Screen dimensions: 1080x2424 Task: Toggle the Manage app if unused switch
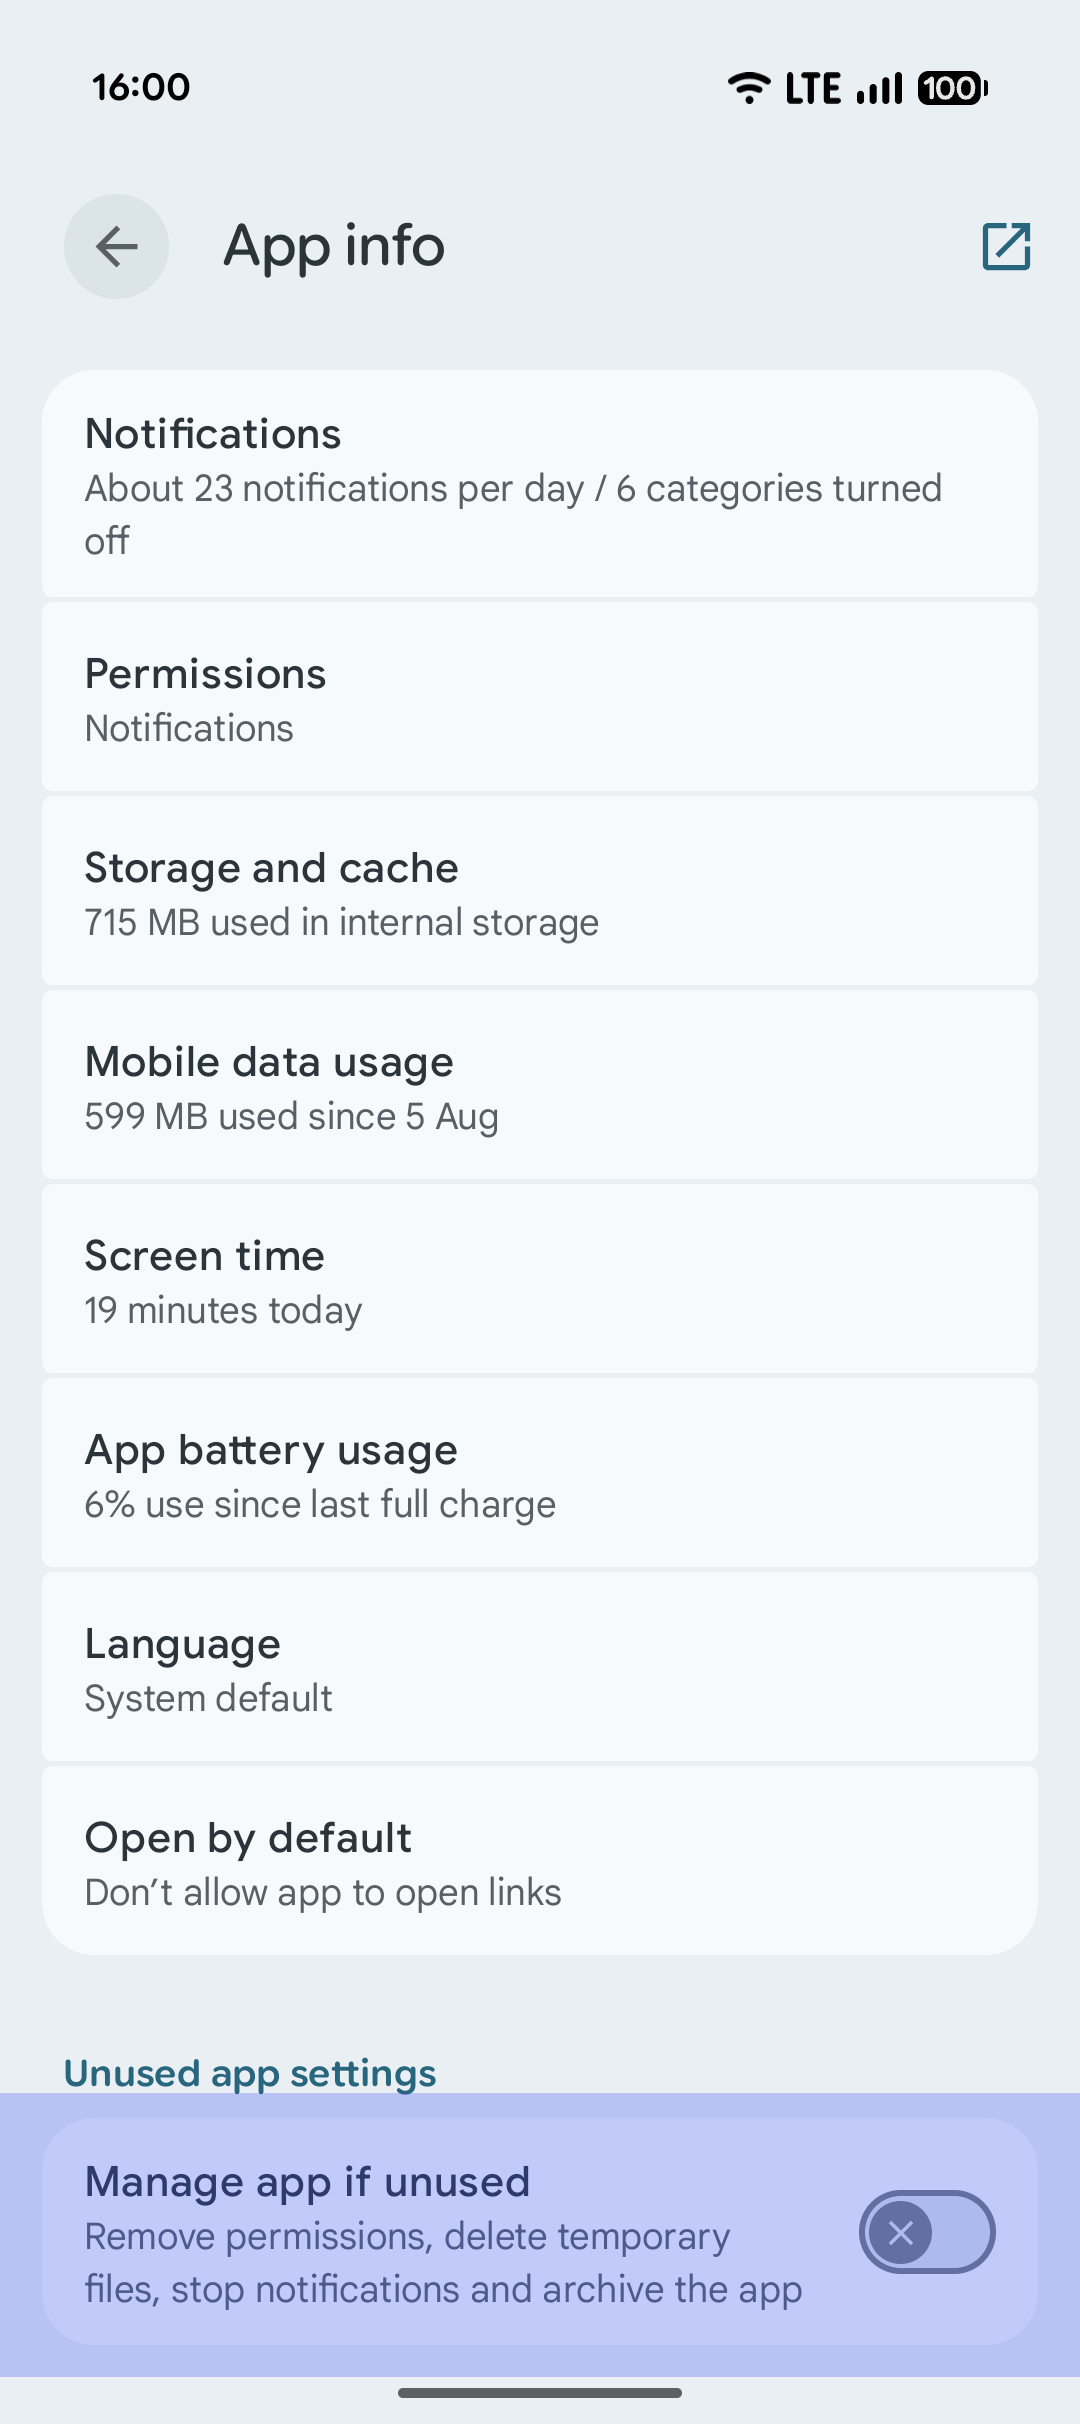(926, 2231)
